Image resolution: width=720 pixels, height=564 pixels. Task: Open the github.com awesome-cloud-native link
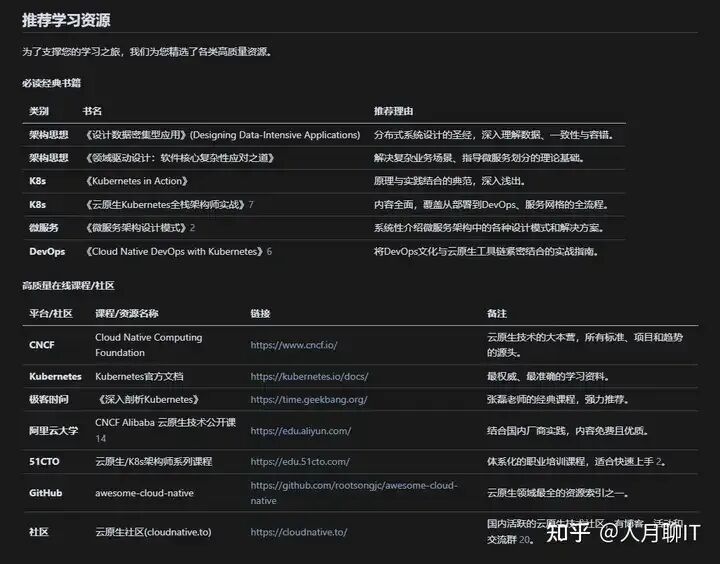pos(354,493)
